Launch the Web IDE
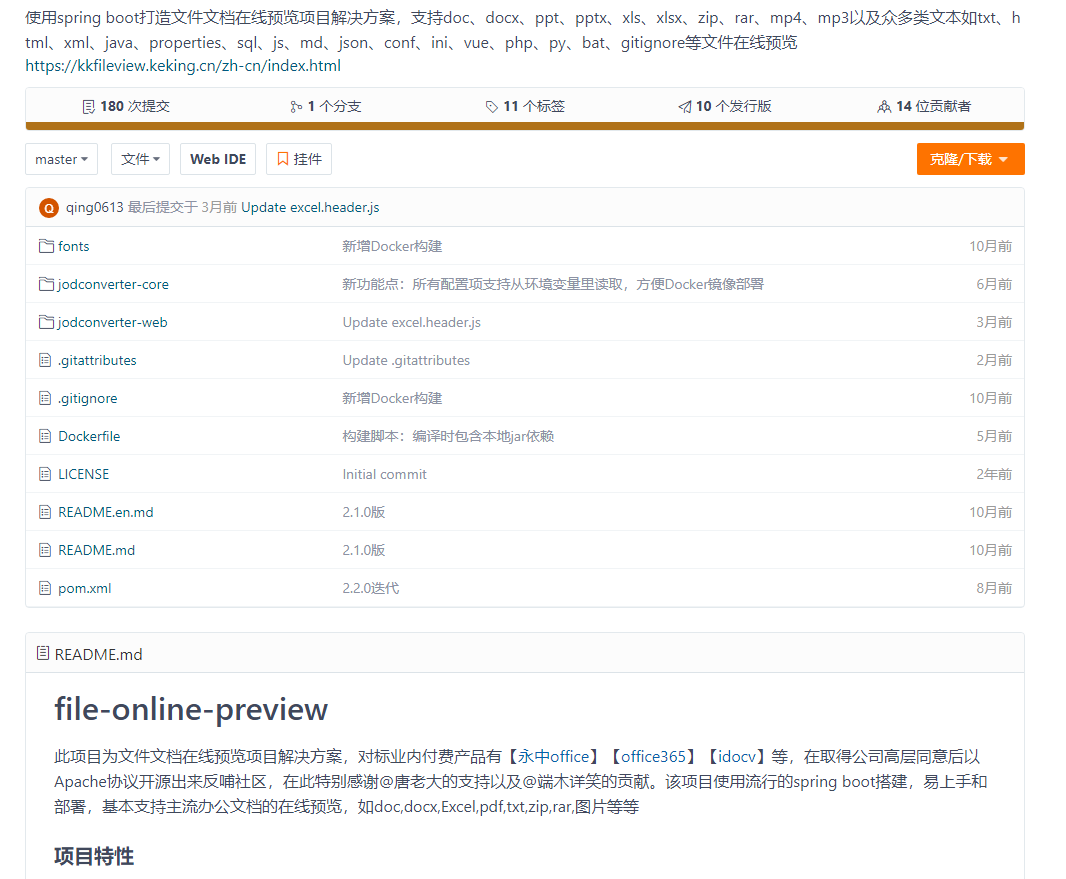 217,158
